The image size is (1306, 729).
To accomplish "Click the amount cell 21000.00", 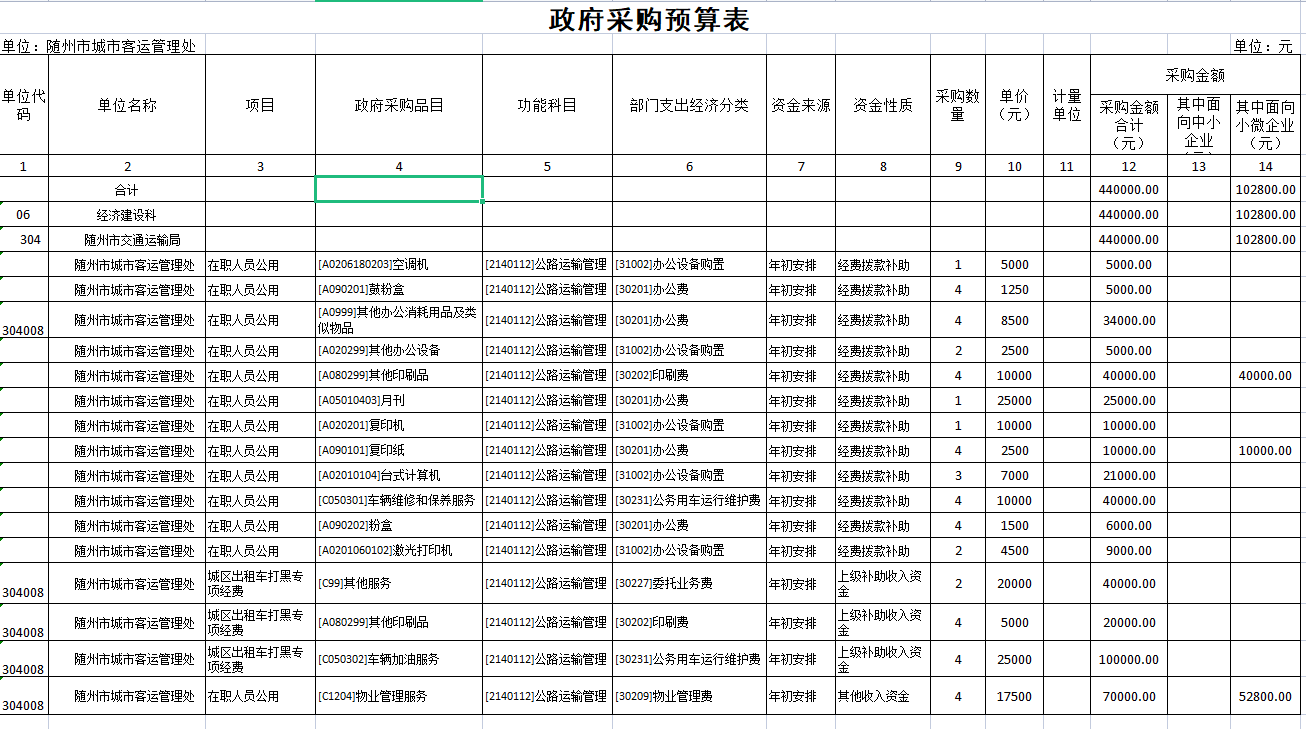I will click(1129, 475).
